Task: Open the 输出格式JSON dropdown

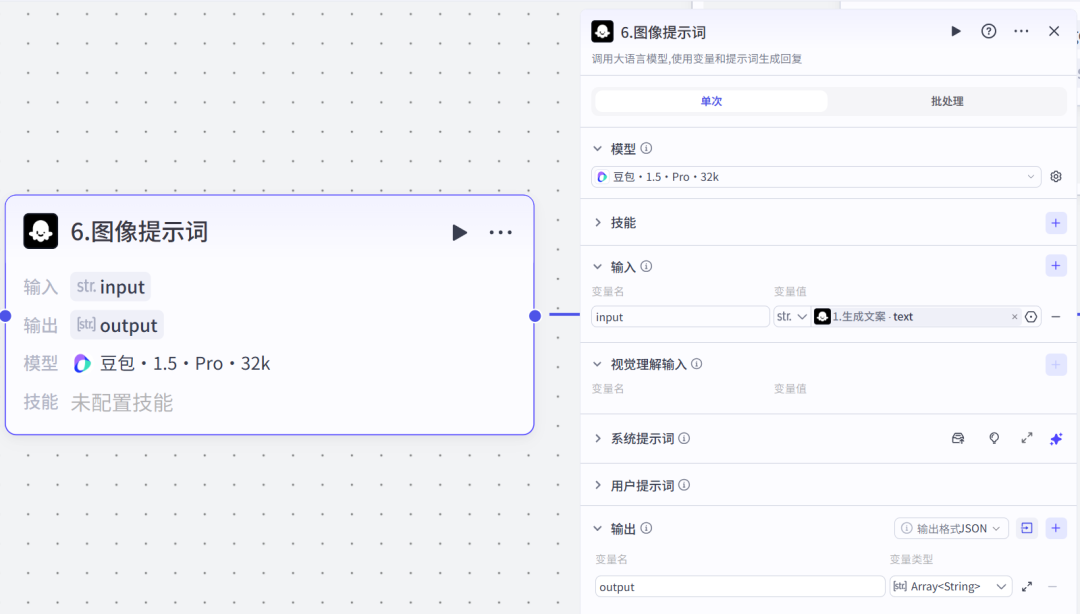Action: [x=951, y=529]
